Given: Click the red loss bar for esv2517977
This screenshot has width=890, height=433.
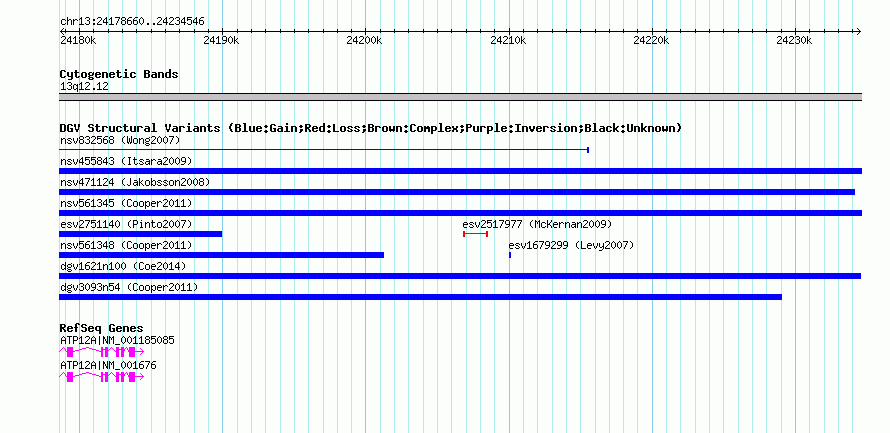Looking at the screenshot, I should tap(476, 234).
